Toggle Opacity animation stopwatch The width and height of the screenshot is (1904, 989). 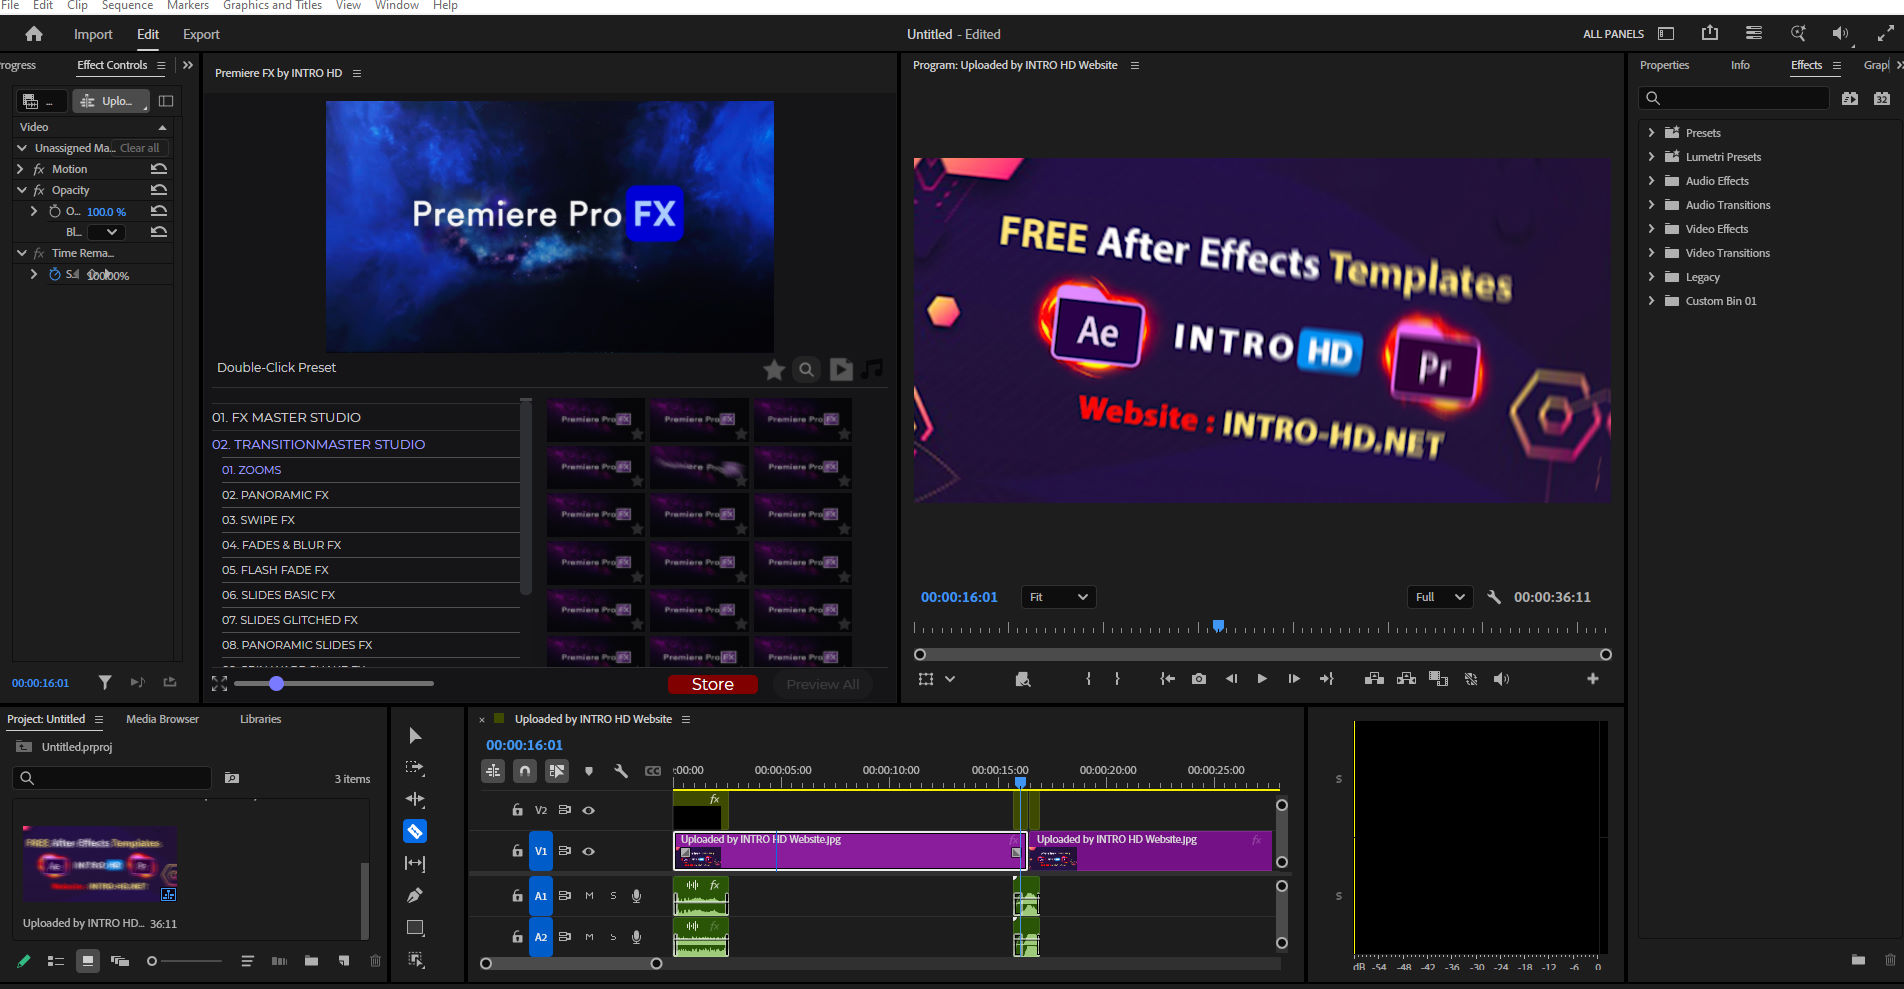(55, 211)
